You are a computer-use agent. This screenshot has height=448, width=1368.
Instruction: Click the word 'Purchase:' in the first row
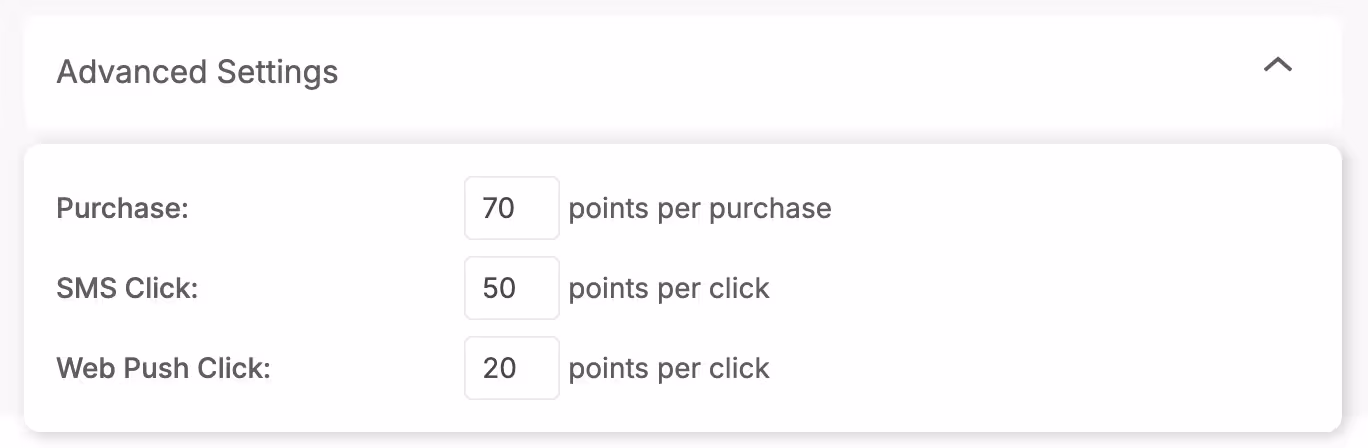(x=123, y=208)
